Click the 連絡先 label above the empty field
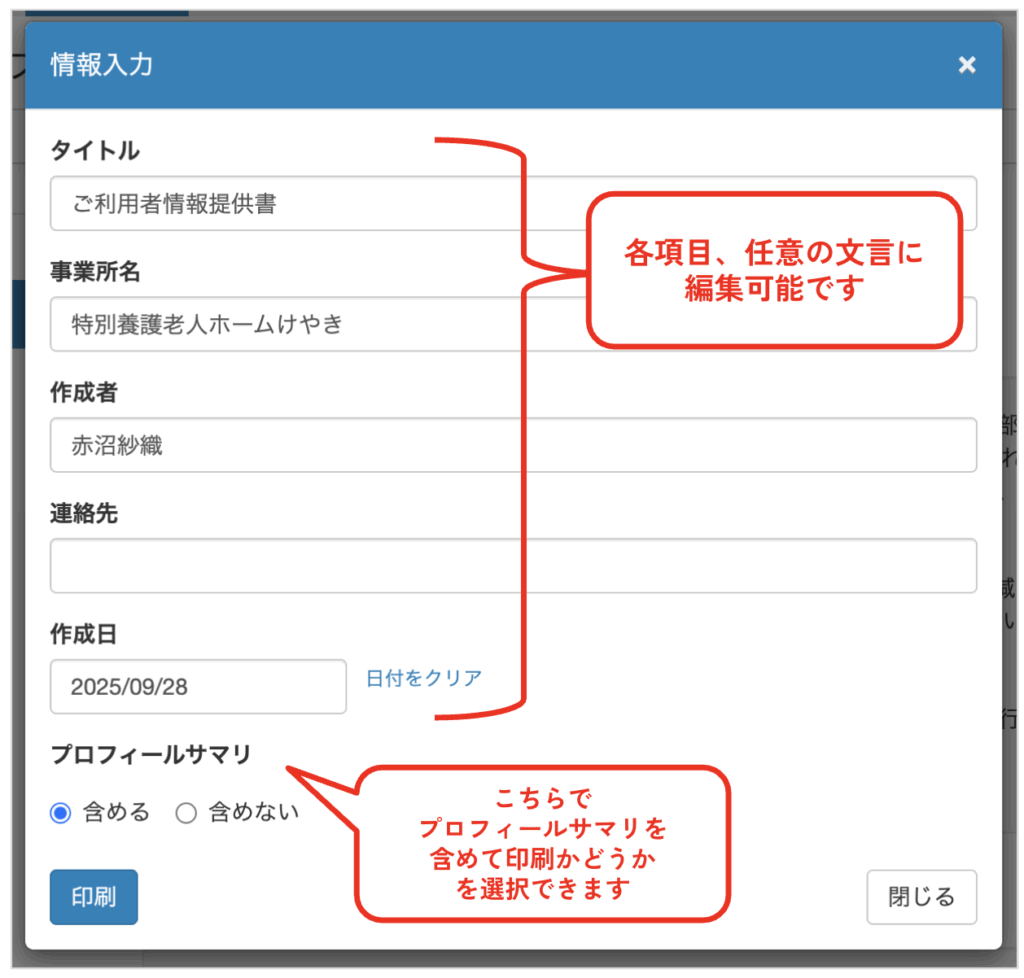Viewport: 1024px width, 978px height. point(84,513)
